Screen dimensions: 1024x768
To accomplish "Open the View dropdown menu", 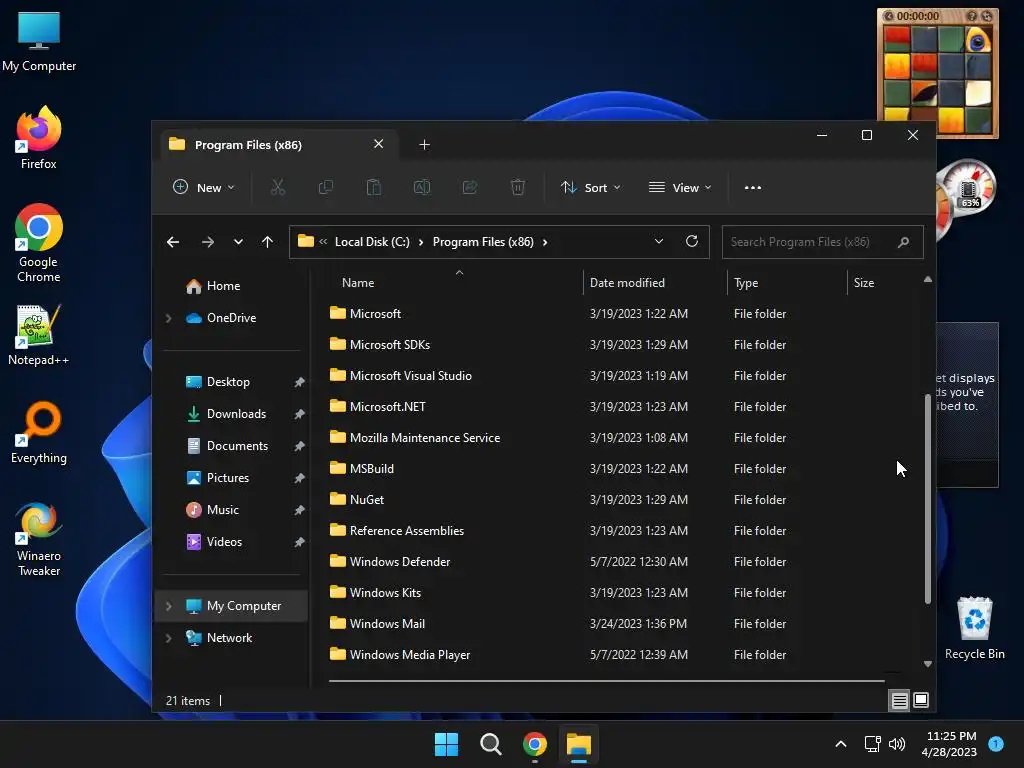I will tap(680, 187).
